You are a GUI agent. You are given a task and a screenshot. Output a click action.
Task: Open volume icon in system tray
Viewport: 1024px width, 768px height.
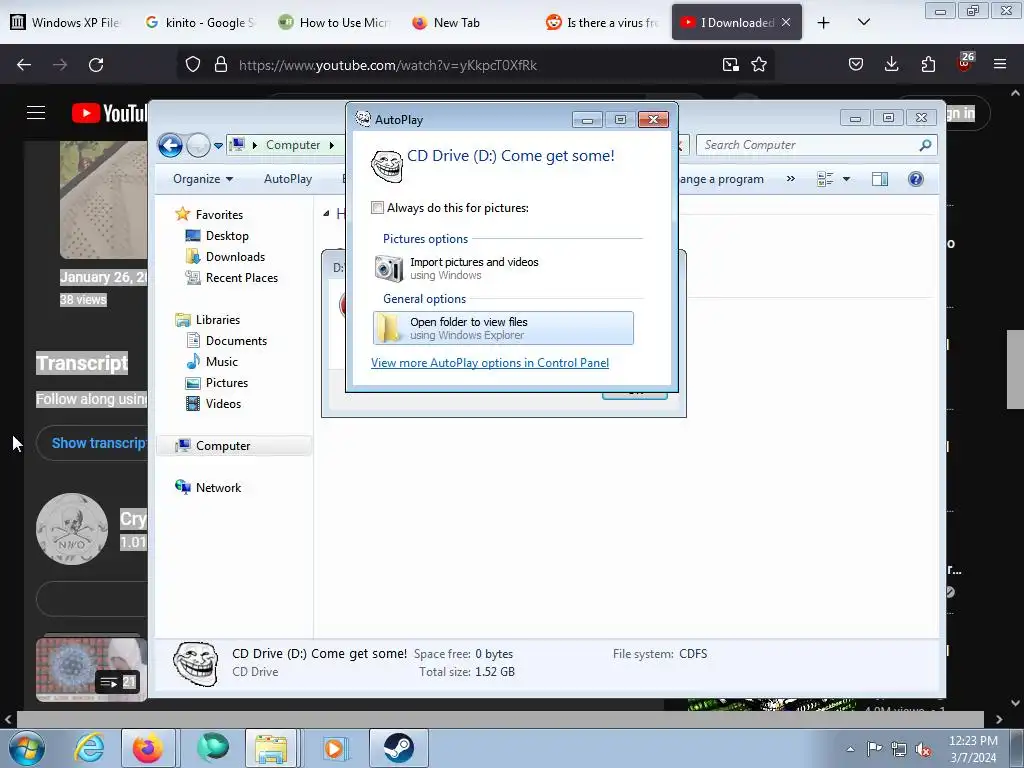click(923, 749)
